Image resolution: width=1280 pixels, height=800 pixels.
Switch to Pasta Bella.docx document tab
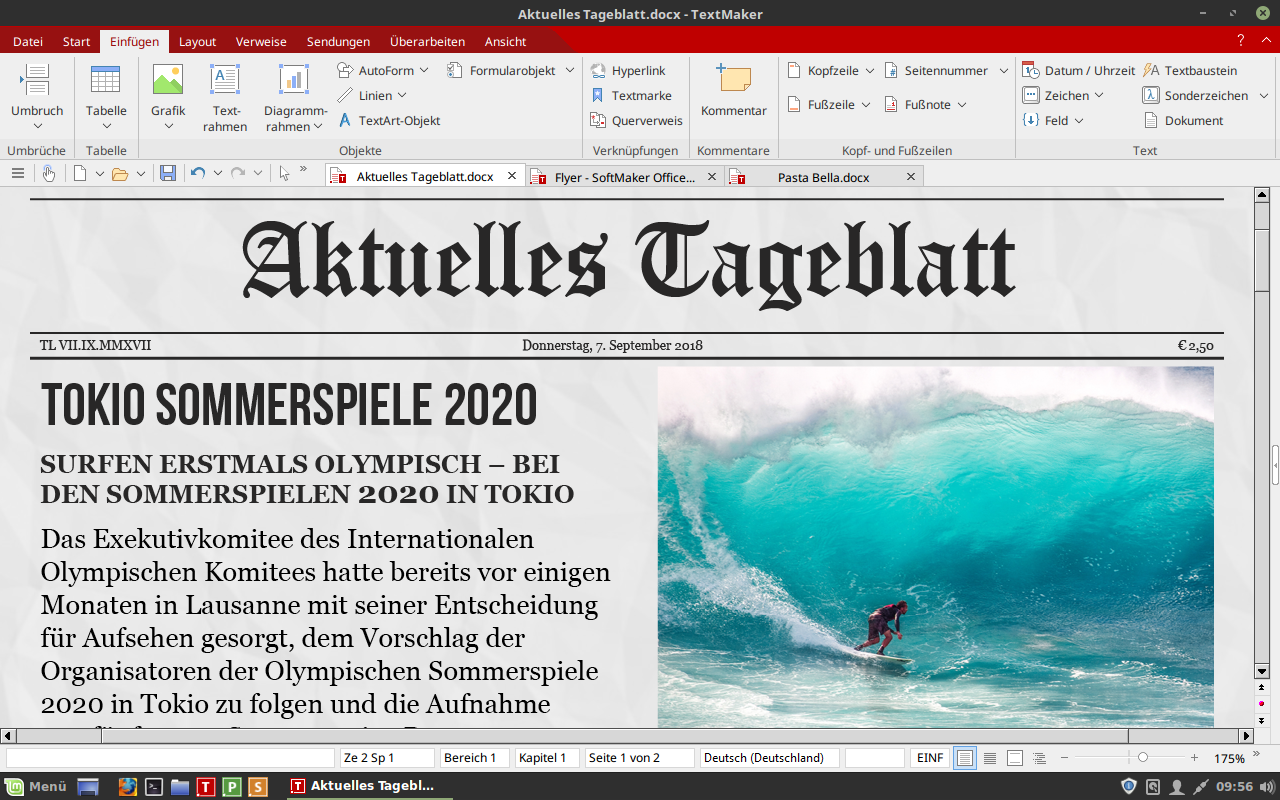(x=823, y=177)
